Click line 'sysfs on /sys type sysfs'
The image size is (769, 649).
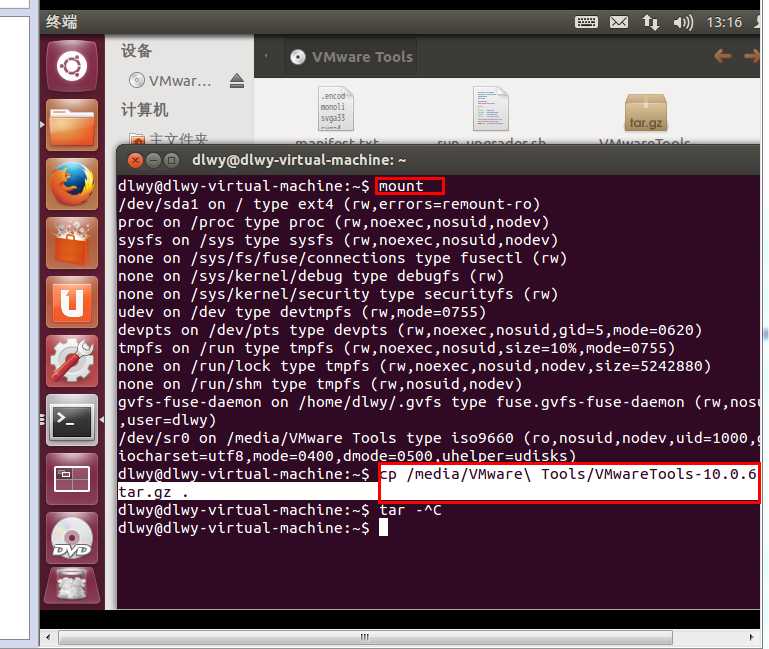[338, 240]
